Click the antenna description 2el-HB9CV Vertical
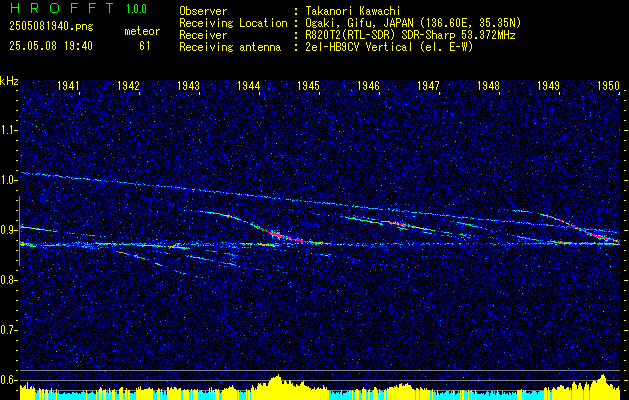 click(358, 47)
